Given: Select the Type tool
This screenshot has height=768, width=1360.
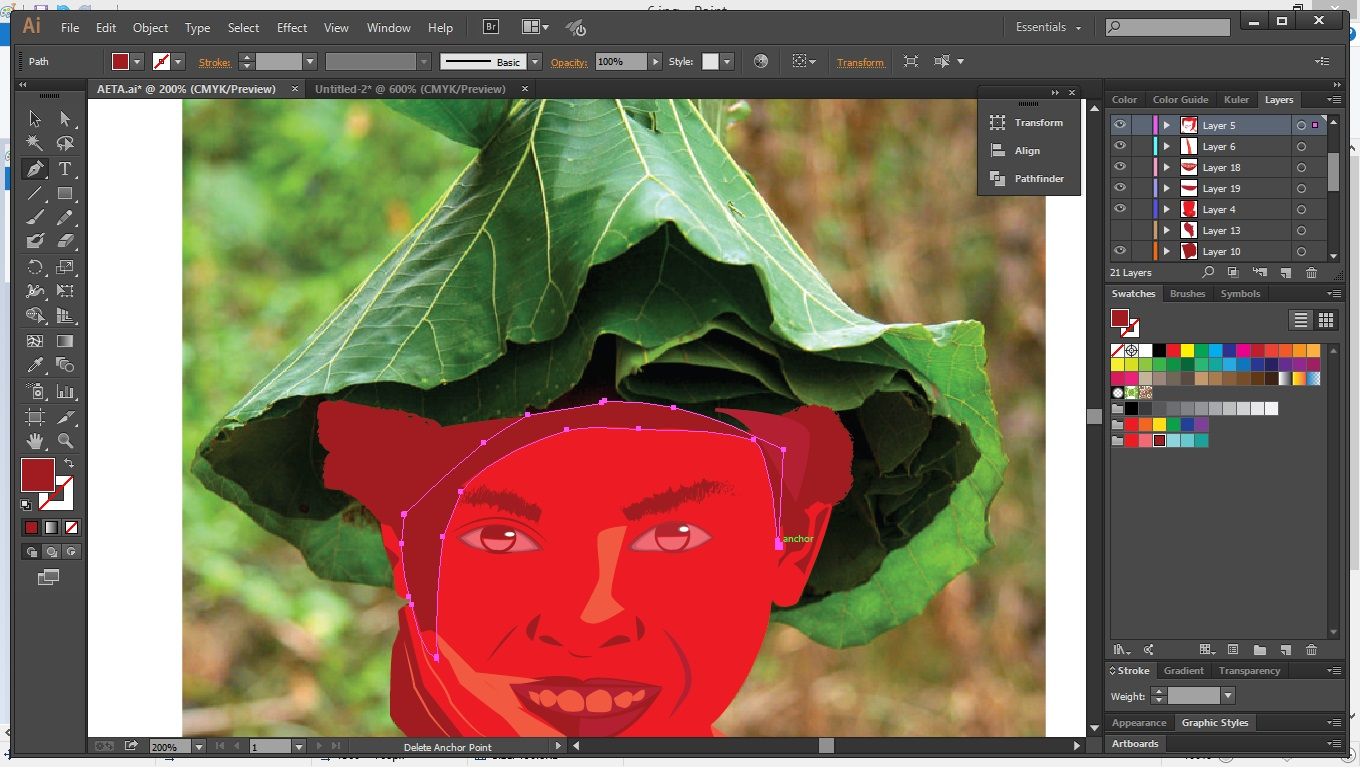Looking at the screenshot, I should click(x=65, y=168).
